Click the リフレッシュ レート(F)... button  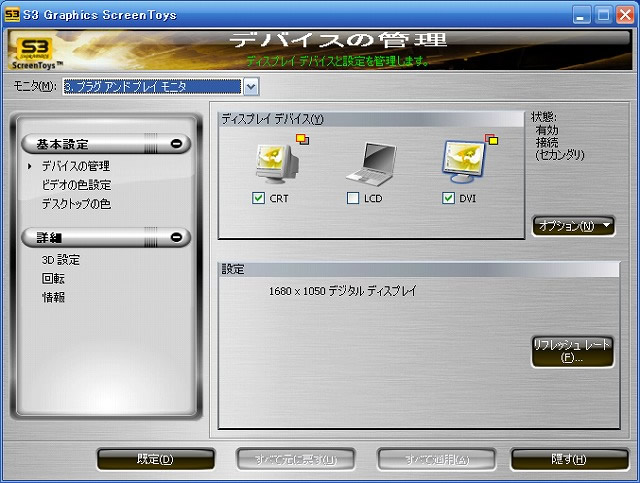(572, 352)
